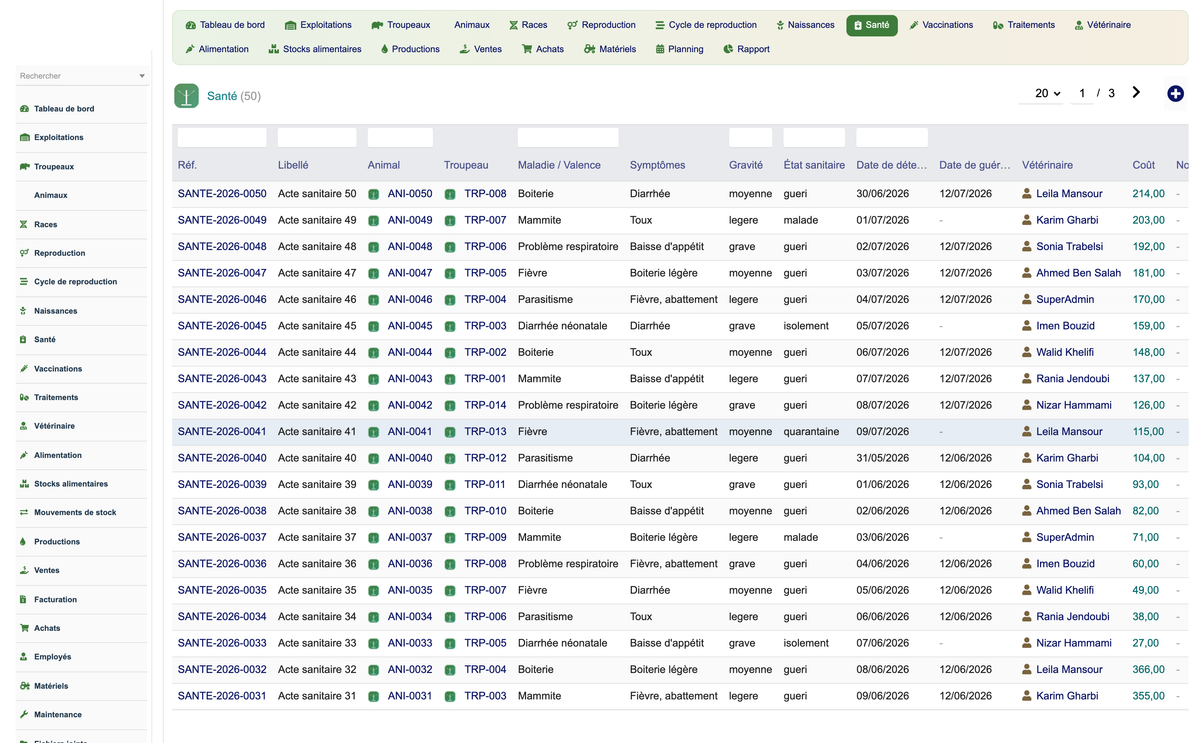
Task: Click the Troupeaux sidebar icon
Action: [x=24, y=167]
